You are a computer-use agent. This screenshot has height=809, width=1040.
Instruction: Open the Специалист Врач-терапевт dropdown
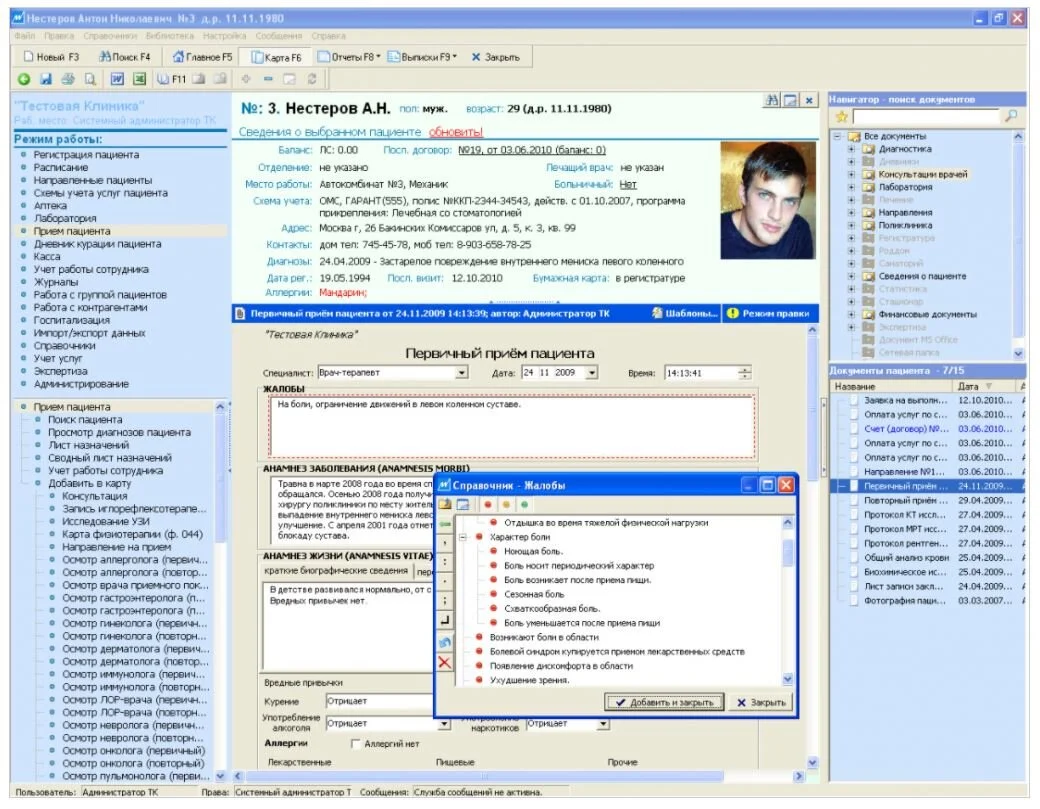462,373
